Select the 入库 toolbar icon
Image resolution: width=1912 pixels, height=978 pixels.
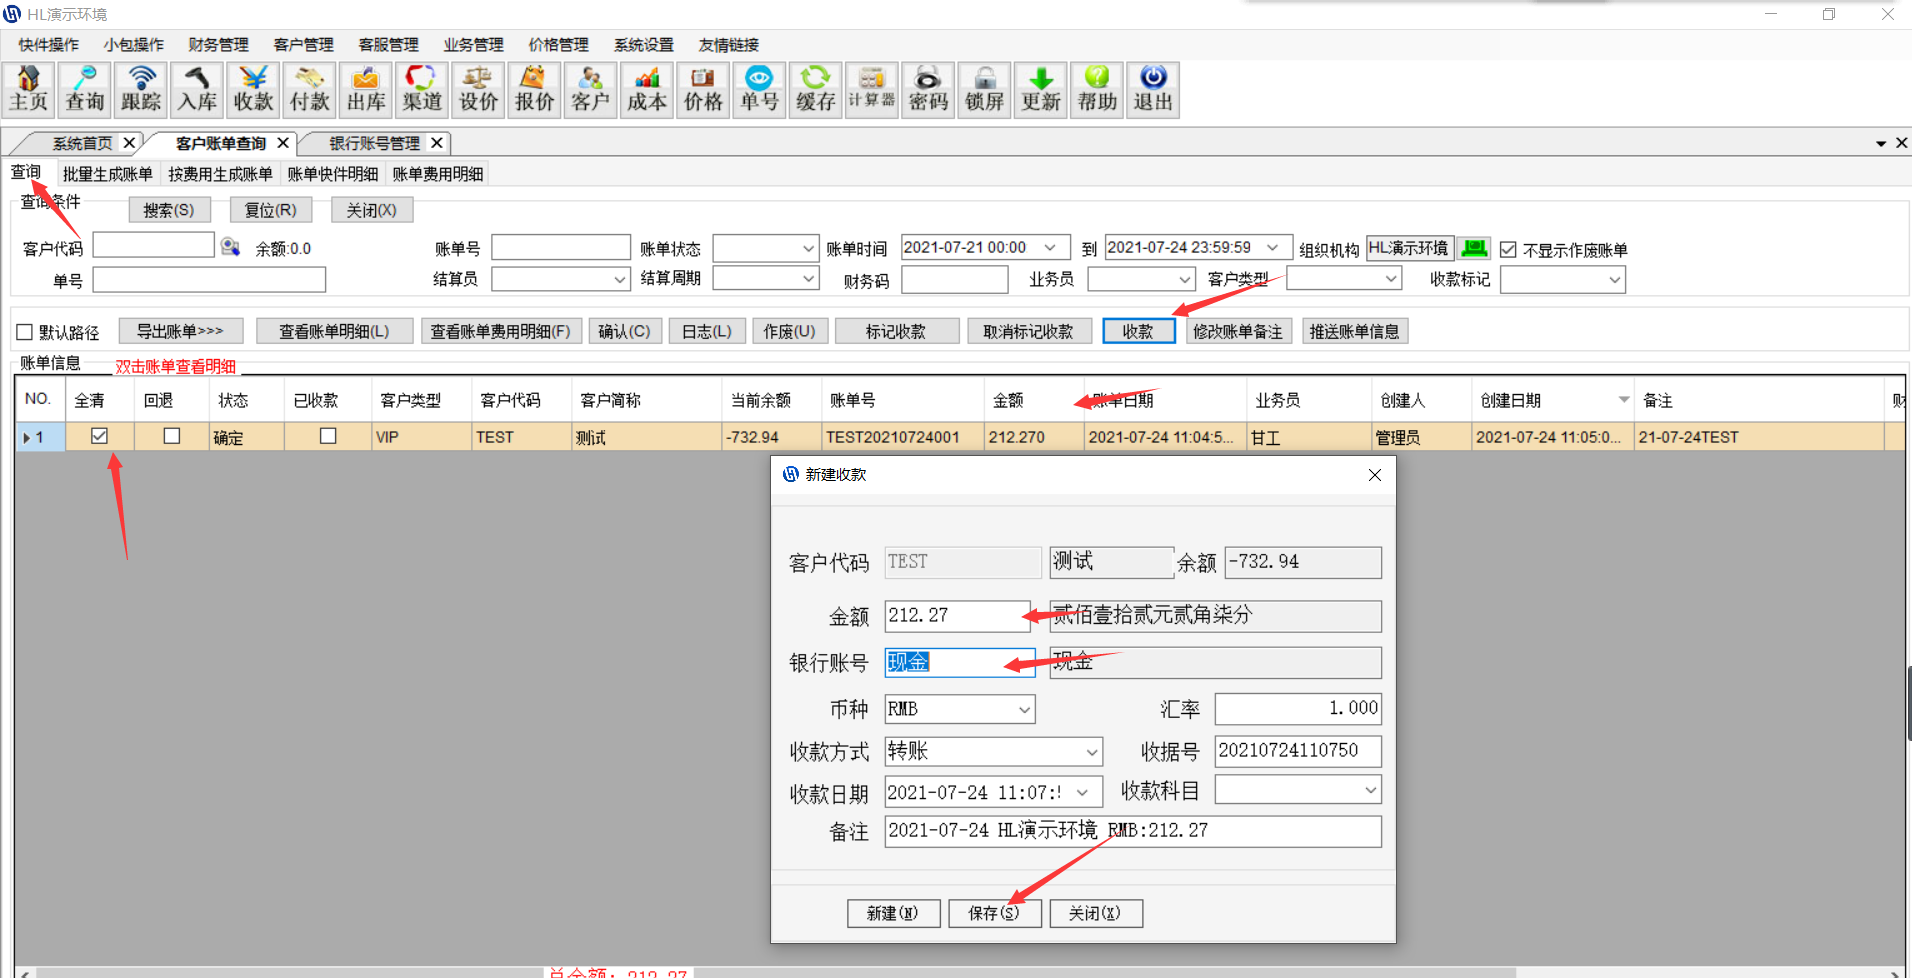pyautogui.click(x=197, y=90)
